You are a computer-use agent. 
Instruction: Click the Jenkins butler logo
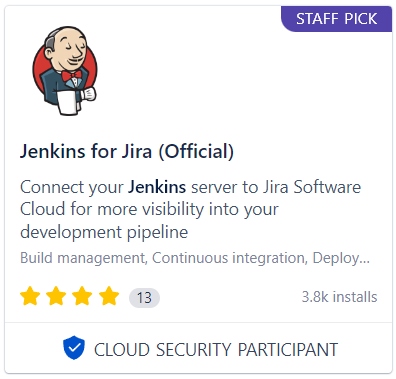pos(65,71)
